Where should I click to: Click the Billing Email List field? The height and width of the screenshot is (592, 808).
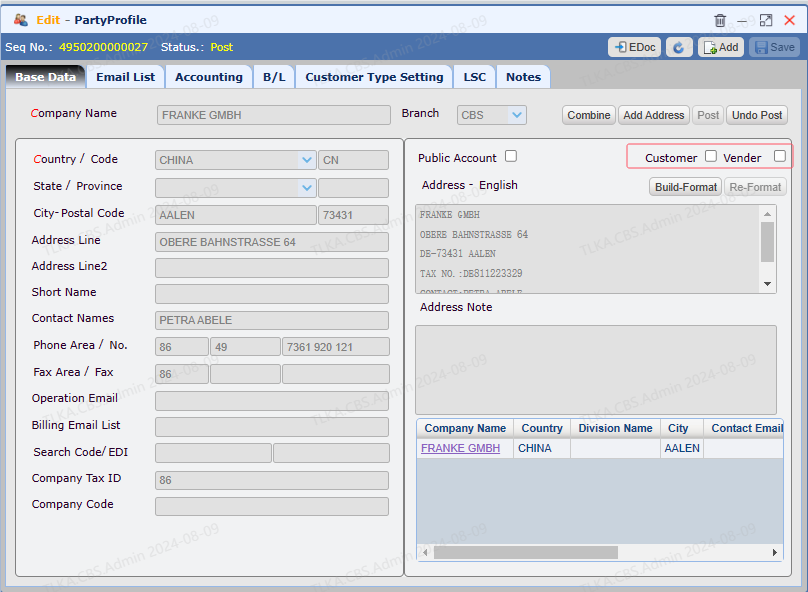click(272, 427)
